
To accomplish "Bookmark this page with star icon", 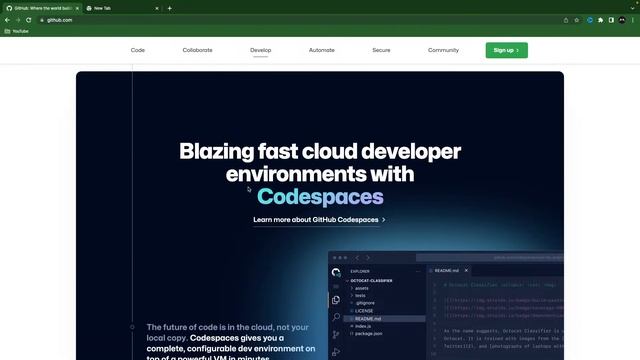I will click(x=576, y=20).
